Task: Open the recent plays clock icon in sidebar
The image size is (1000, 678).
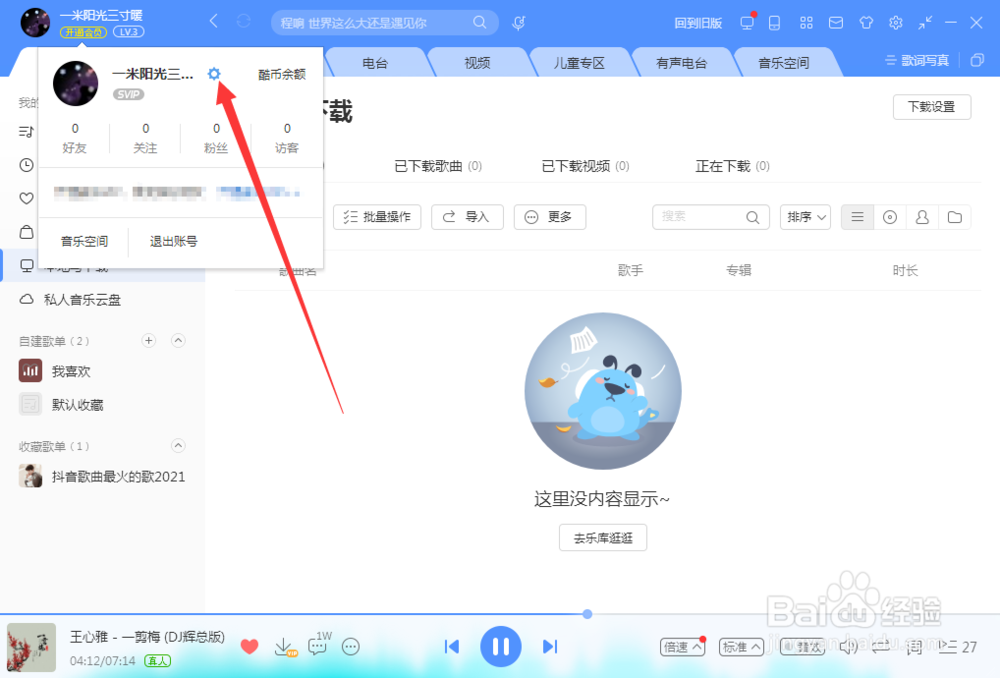Action: tap(26, 165)
